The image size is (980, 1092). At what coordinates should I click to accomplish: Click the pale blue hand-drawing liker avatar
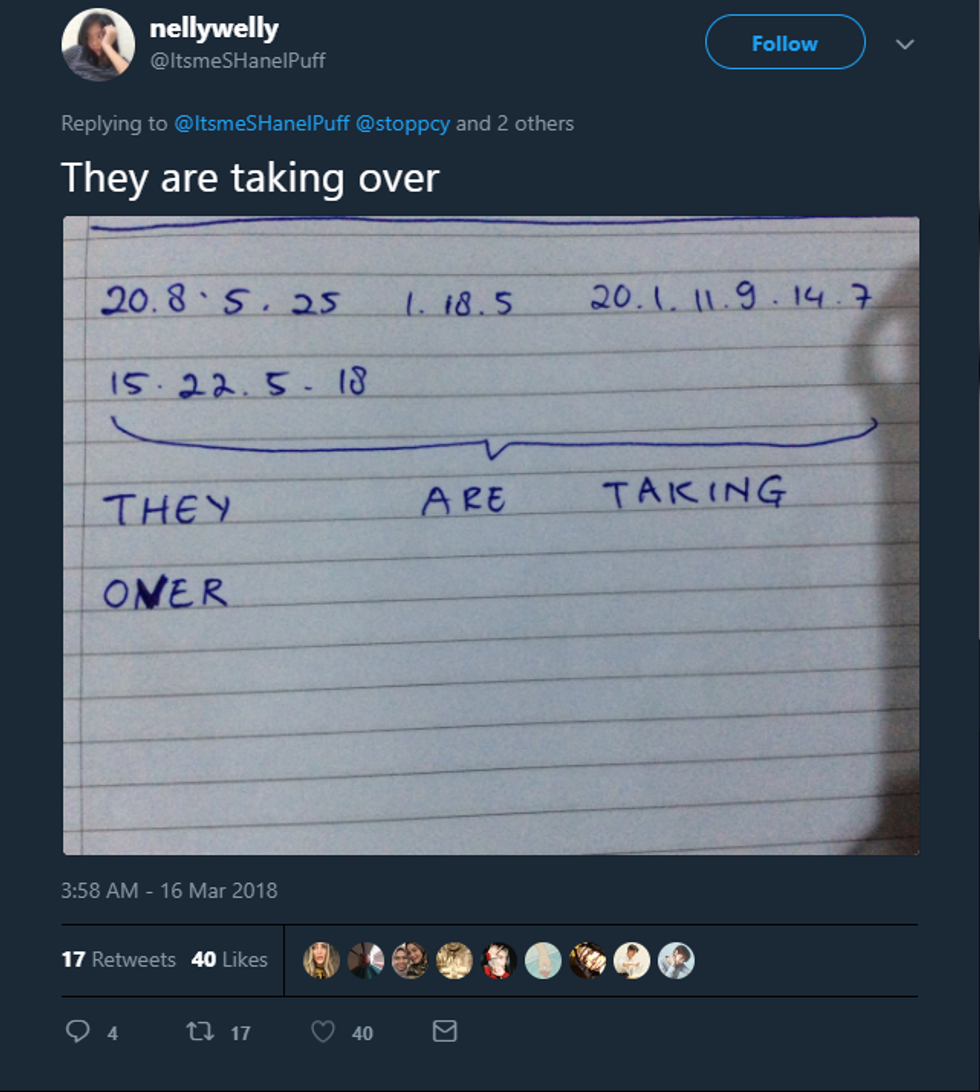point(543,960)
